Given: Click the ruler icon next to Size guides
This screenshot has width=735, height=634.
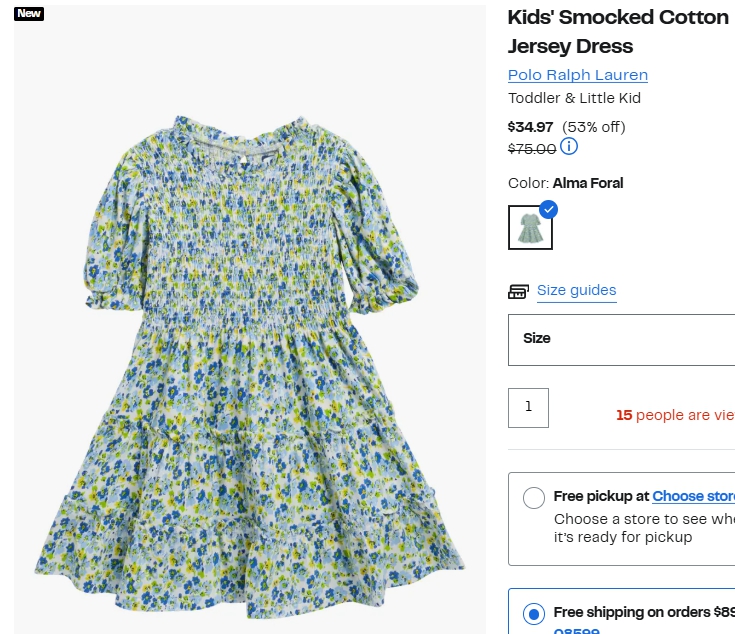Looking at the screenshot, I should [518, 291].
